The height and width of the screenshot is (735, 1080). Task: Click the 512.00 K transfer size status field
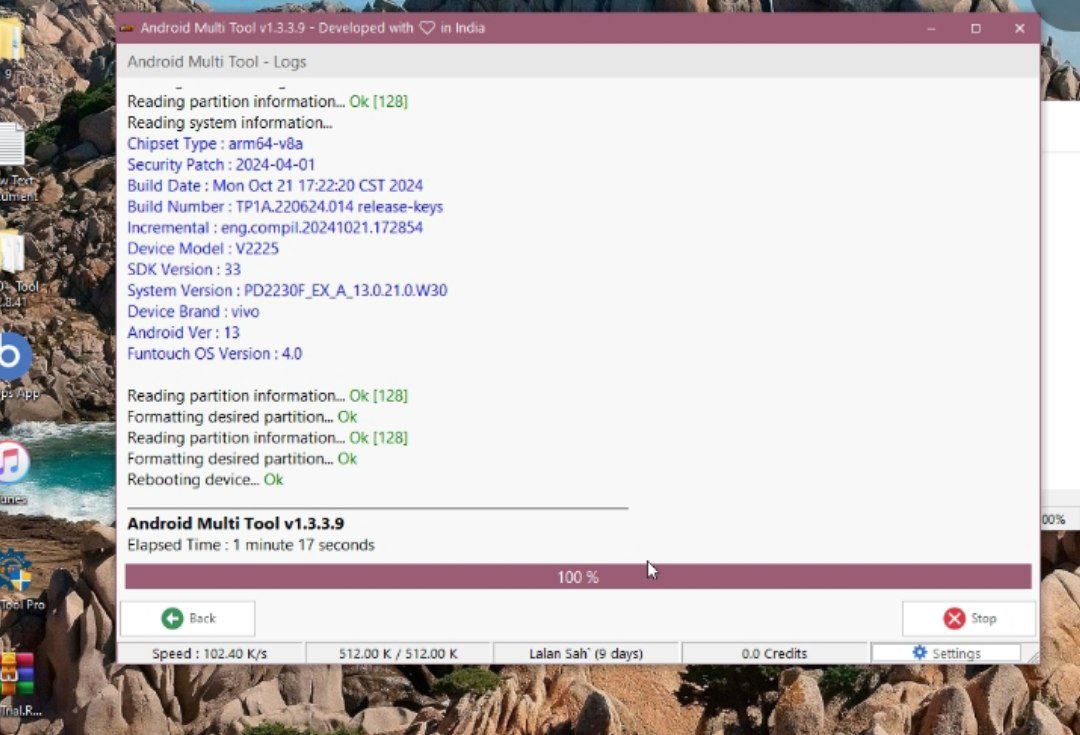click(x=398, y=654)
